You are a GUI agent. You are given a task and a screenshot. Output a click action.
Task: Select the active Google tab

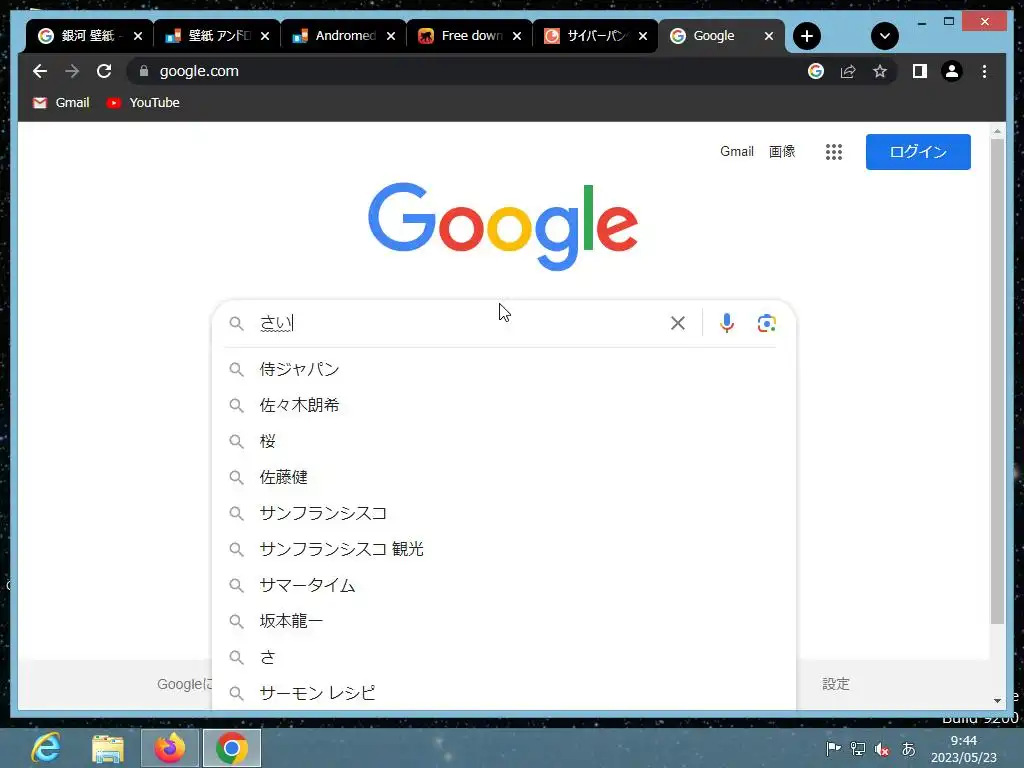point(712,36)
